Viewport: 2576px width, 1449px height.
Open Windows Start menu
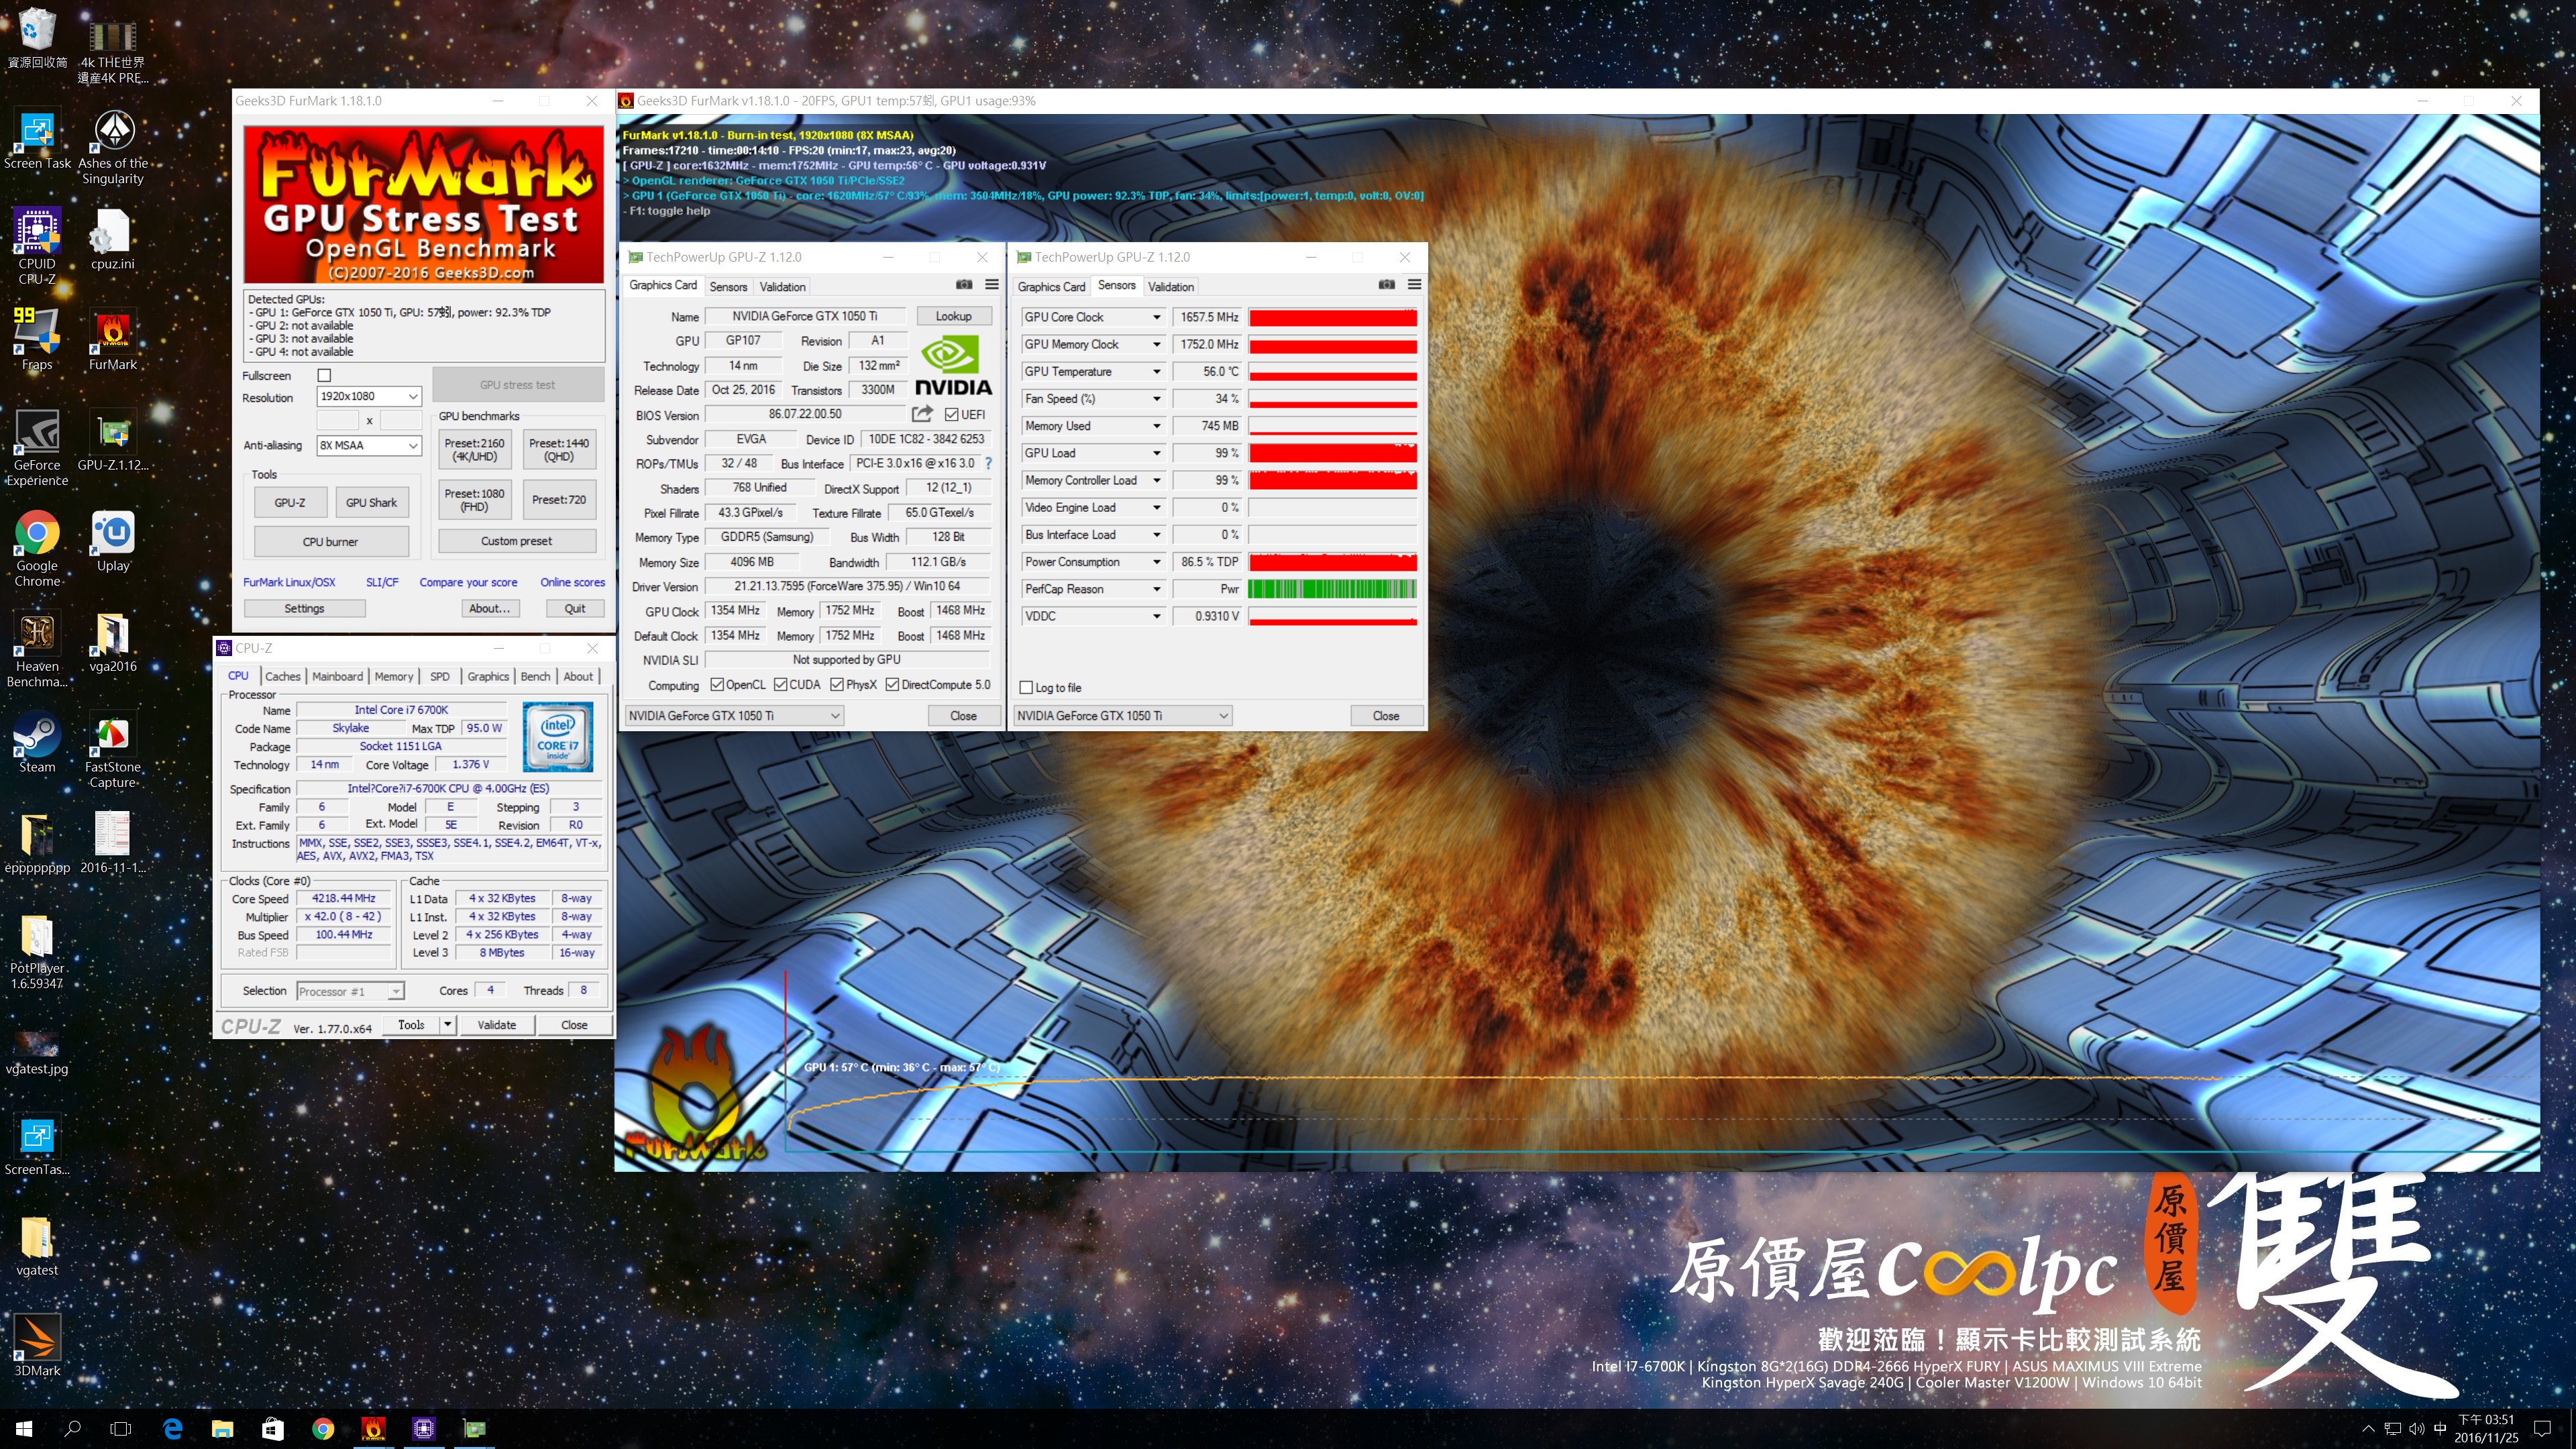click(x=24, y=1429)
